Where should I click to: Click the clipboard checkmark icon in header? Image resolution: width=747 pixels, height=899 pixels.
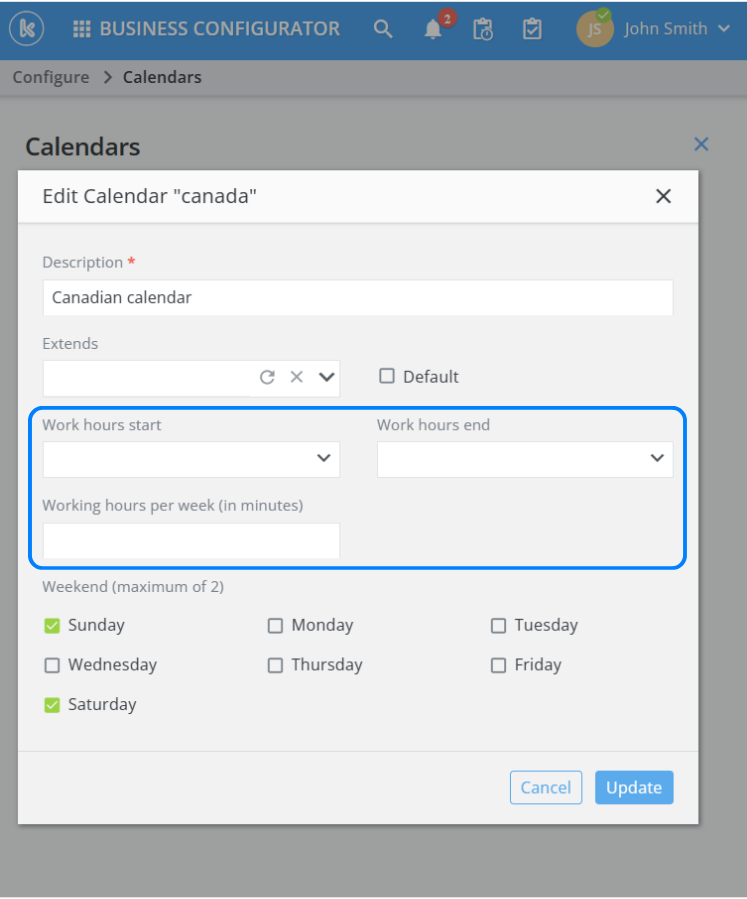pos(532,29)
